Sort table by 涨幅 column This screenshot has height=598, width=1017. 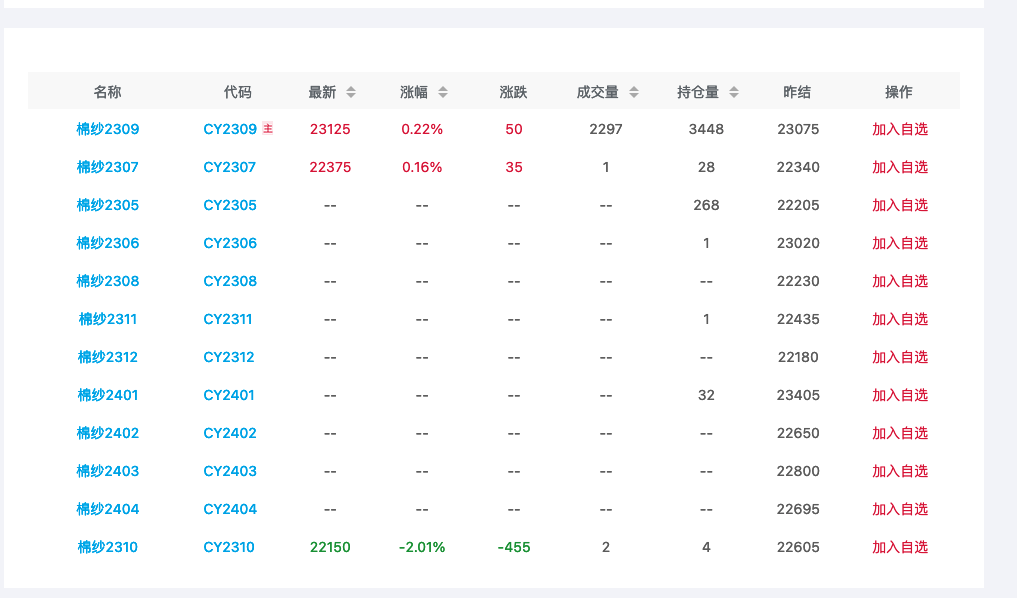[x=442, y=92]
